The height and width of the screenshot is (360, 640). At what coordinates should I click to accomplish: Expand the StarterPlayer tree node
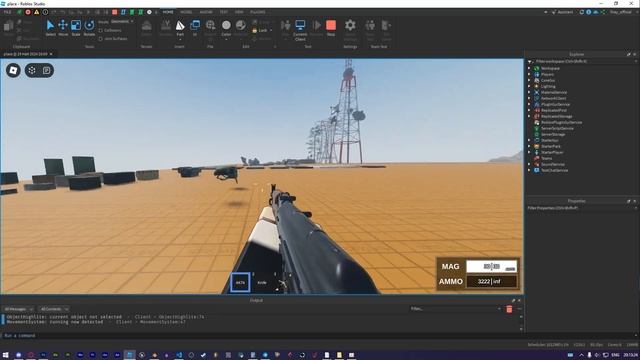tap(529, 152)
